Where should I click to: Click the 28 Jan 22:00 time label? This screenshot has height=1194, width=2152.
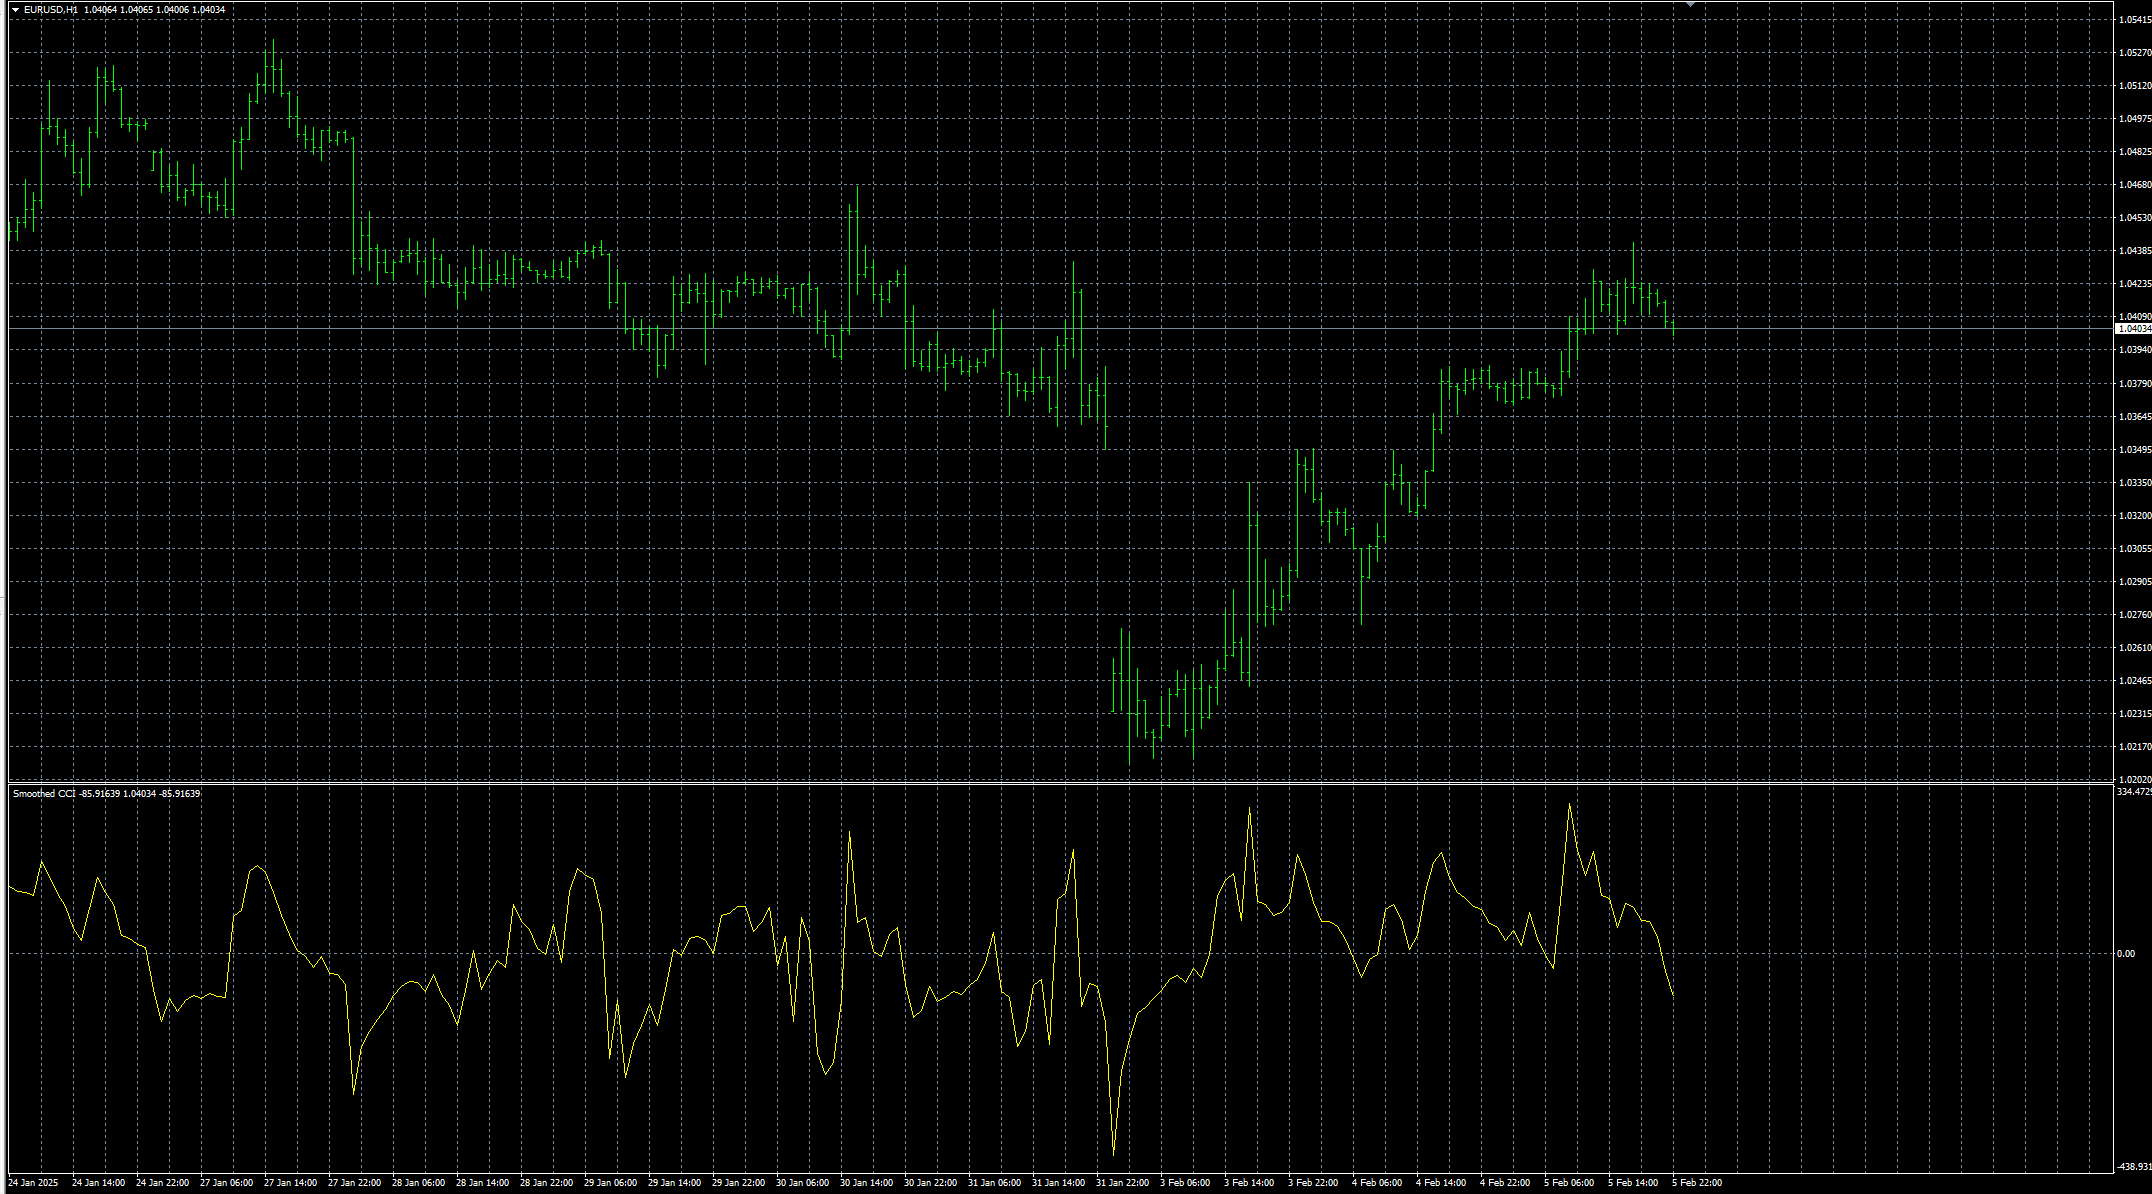click(547, 1183)
